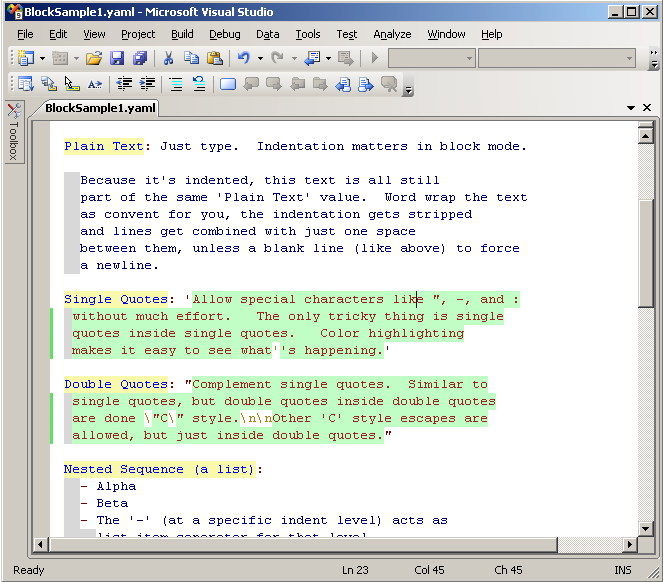Toggle bookmark on current line icon
The image size is (663, 582).
[228, 84]
